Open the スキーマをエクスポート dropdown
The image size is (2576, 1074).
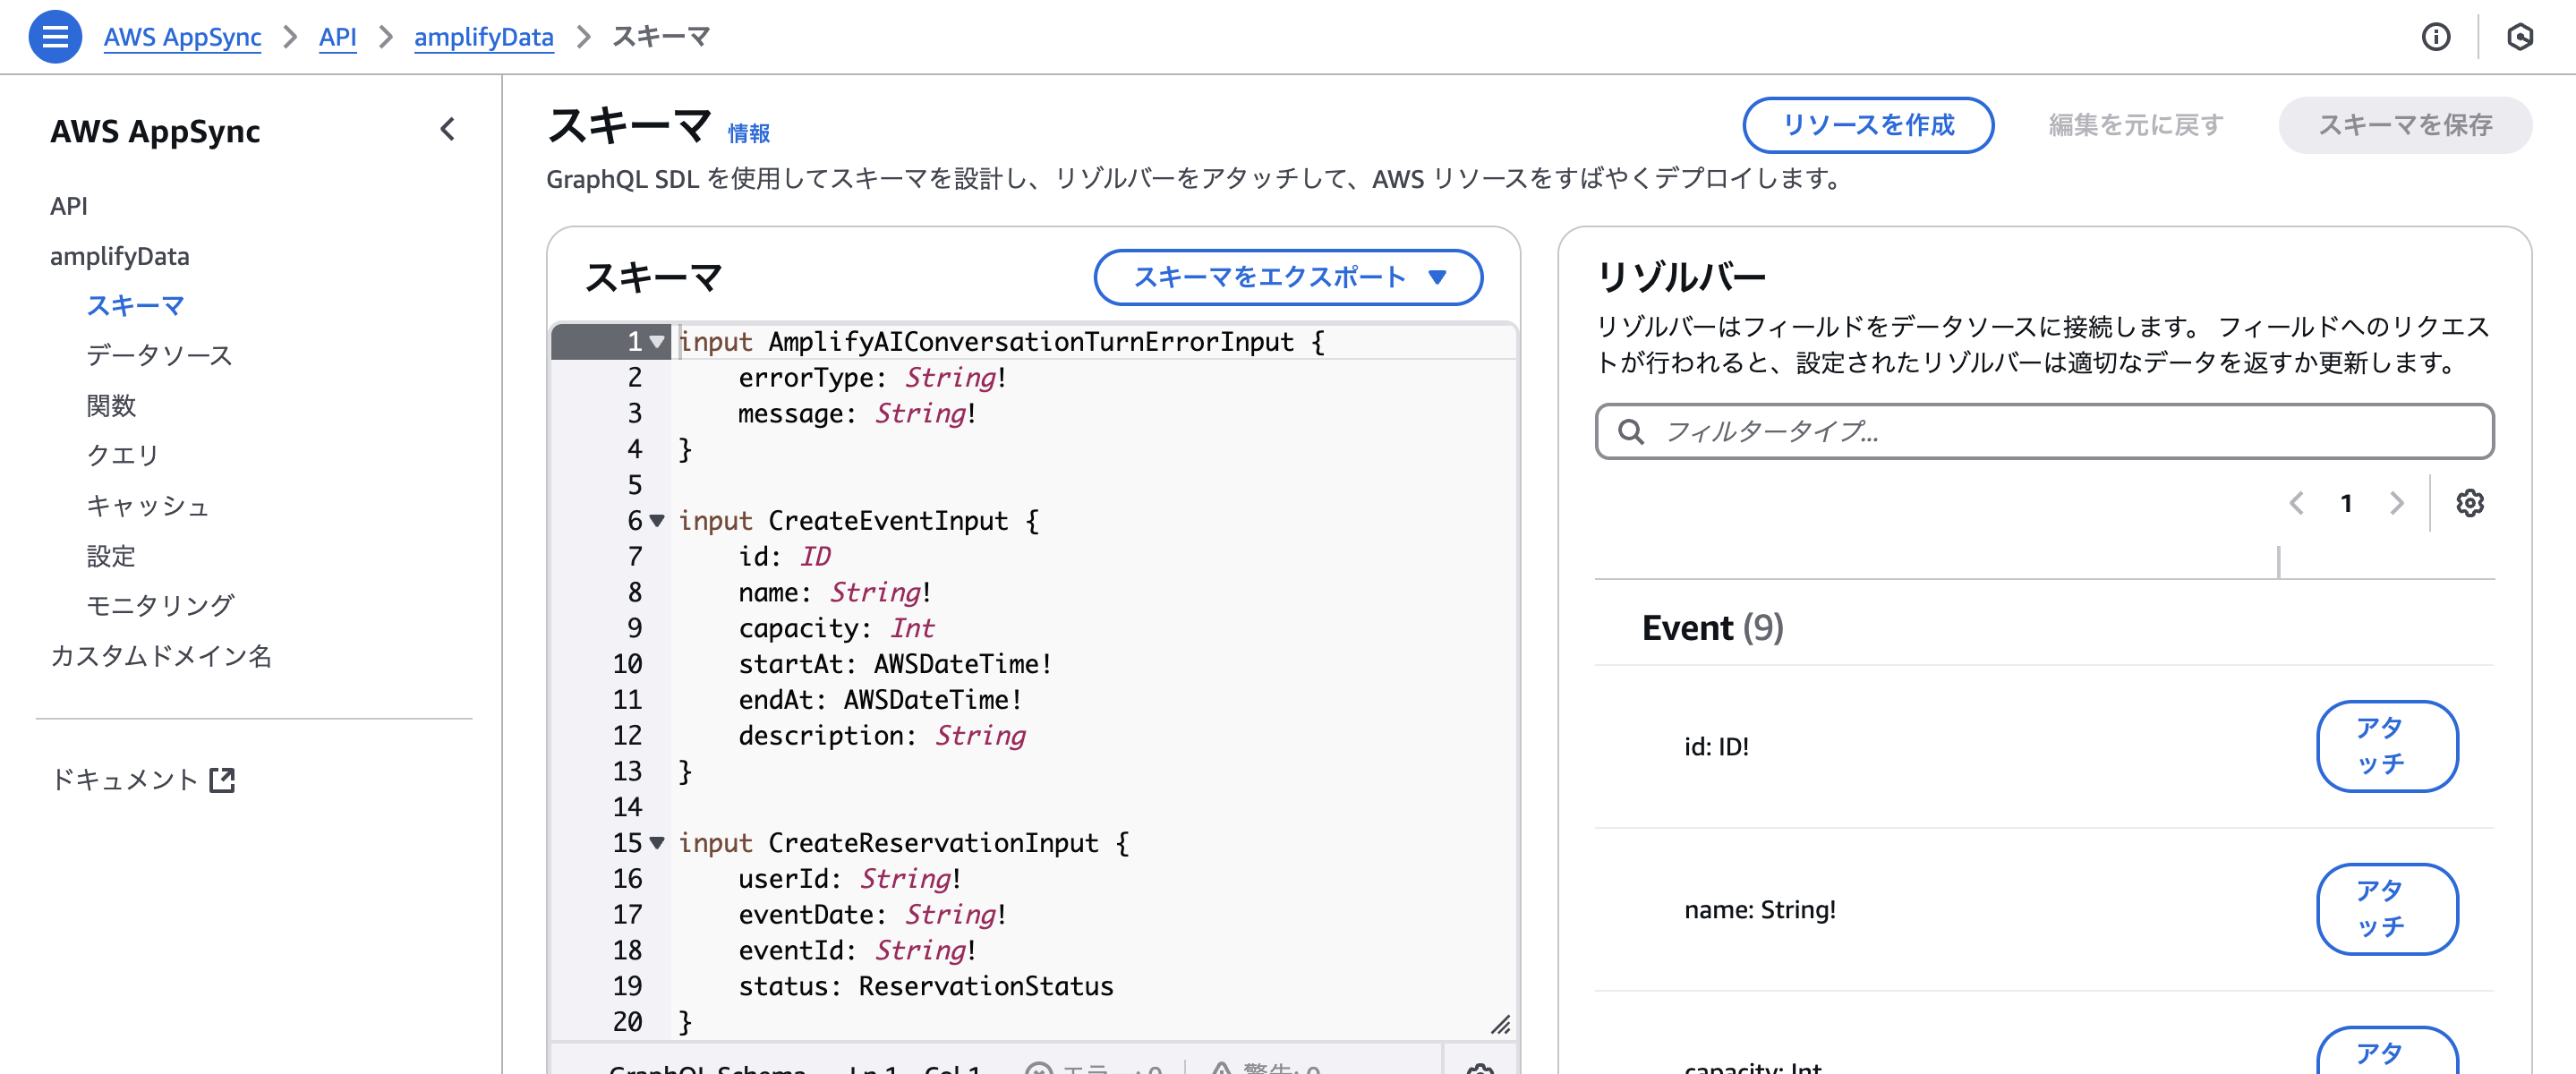(x=1287, y=277)
